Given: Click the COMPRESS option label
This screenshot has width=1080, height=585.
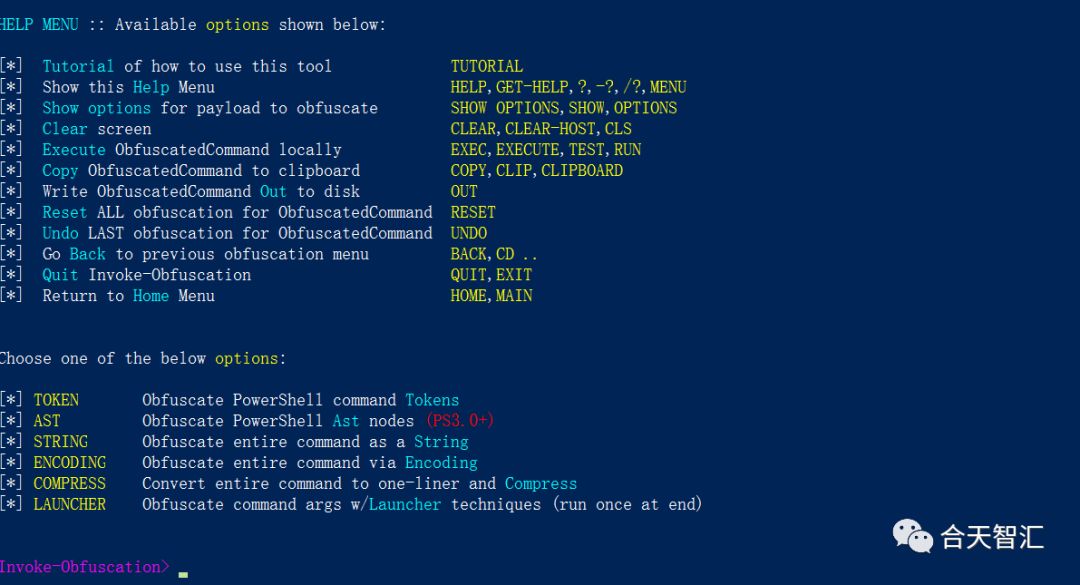Looking at the screenshot, I should [x=70, y=484].
